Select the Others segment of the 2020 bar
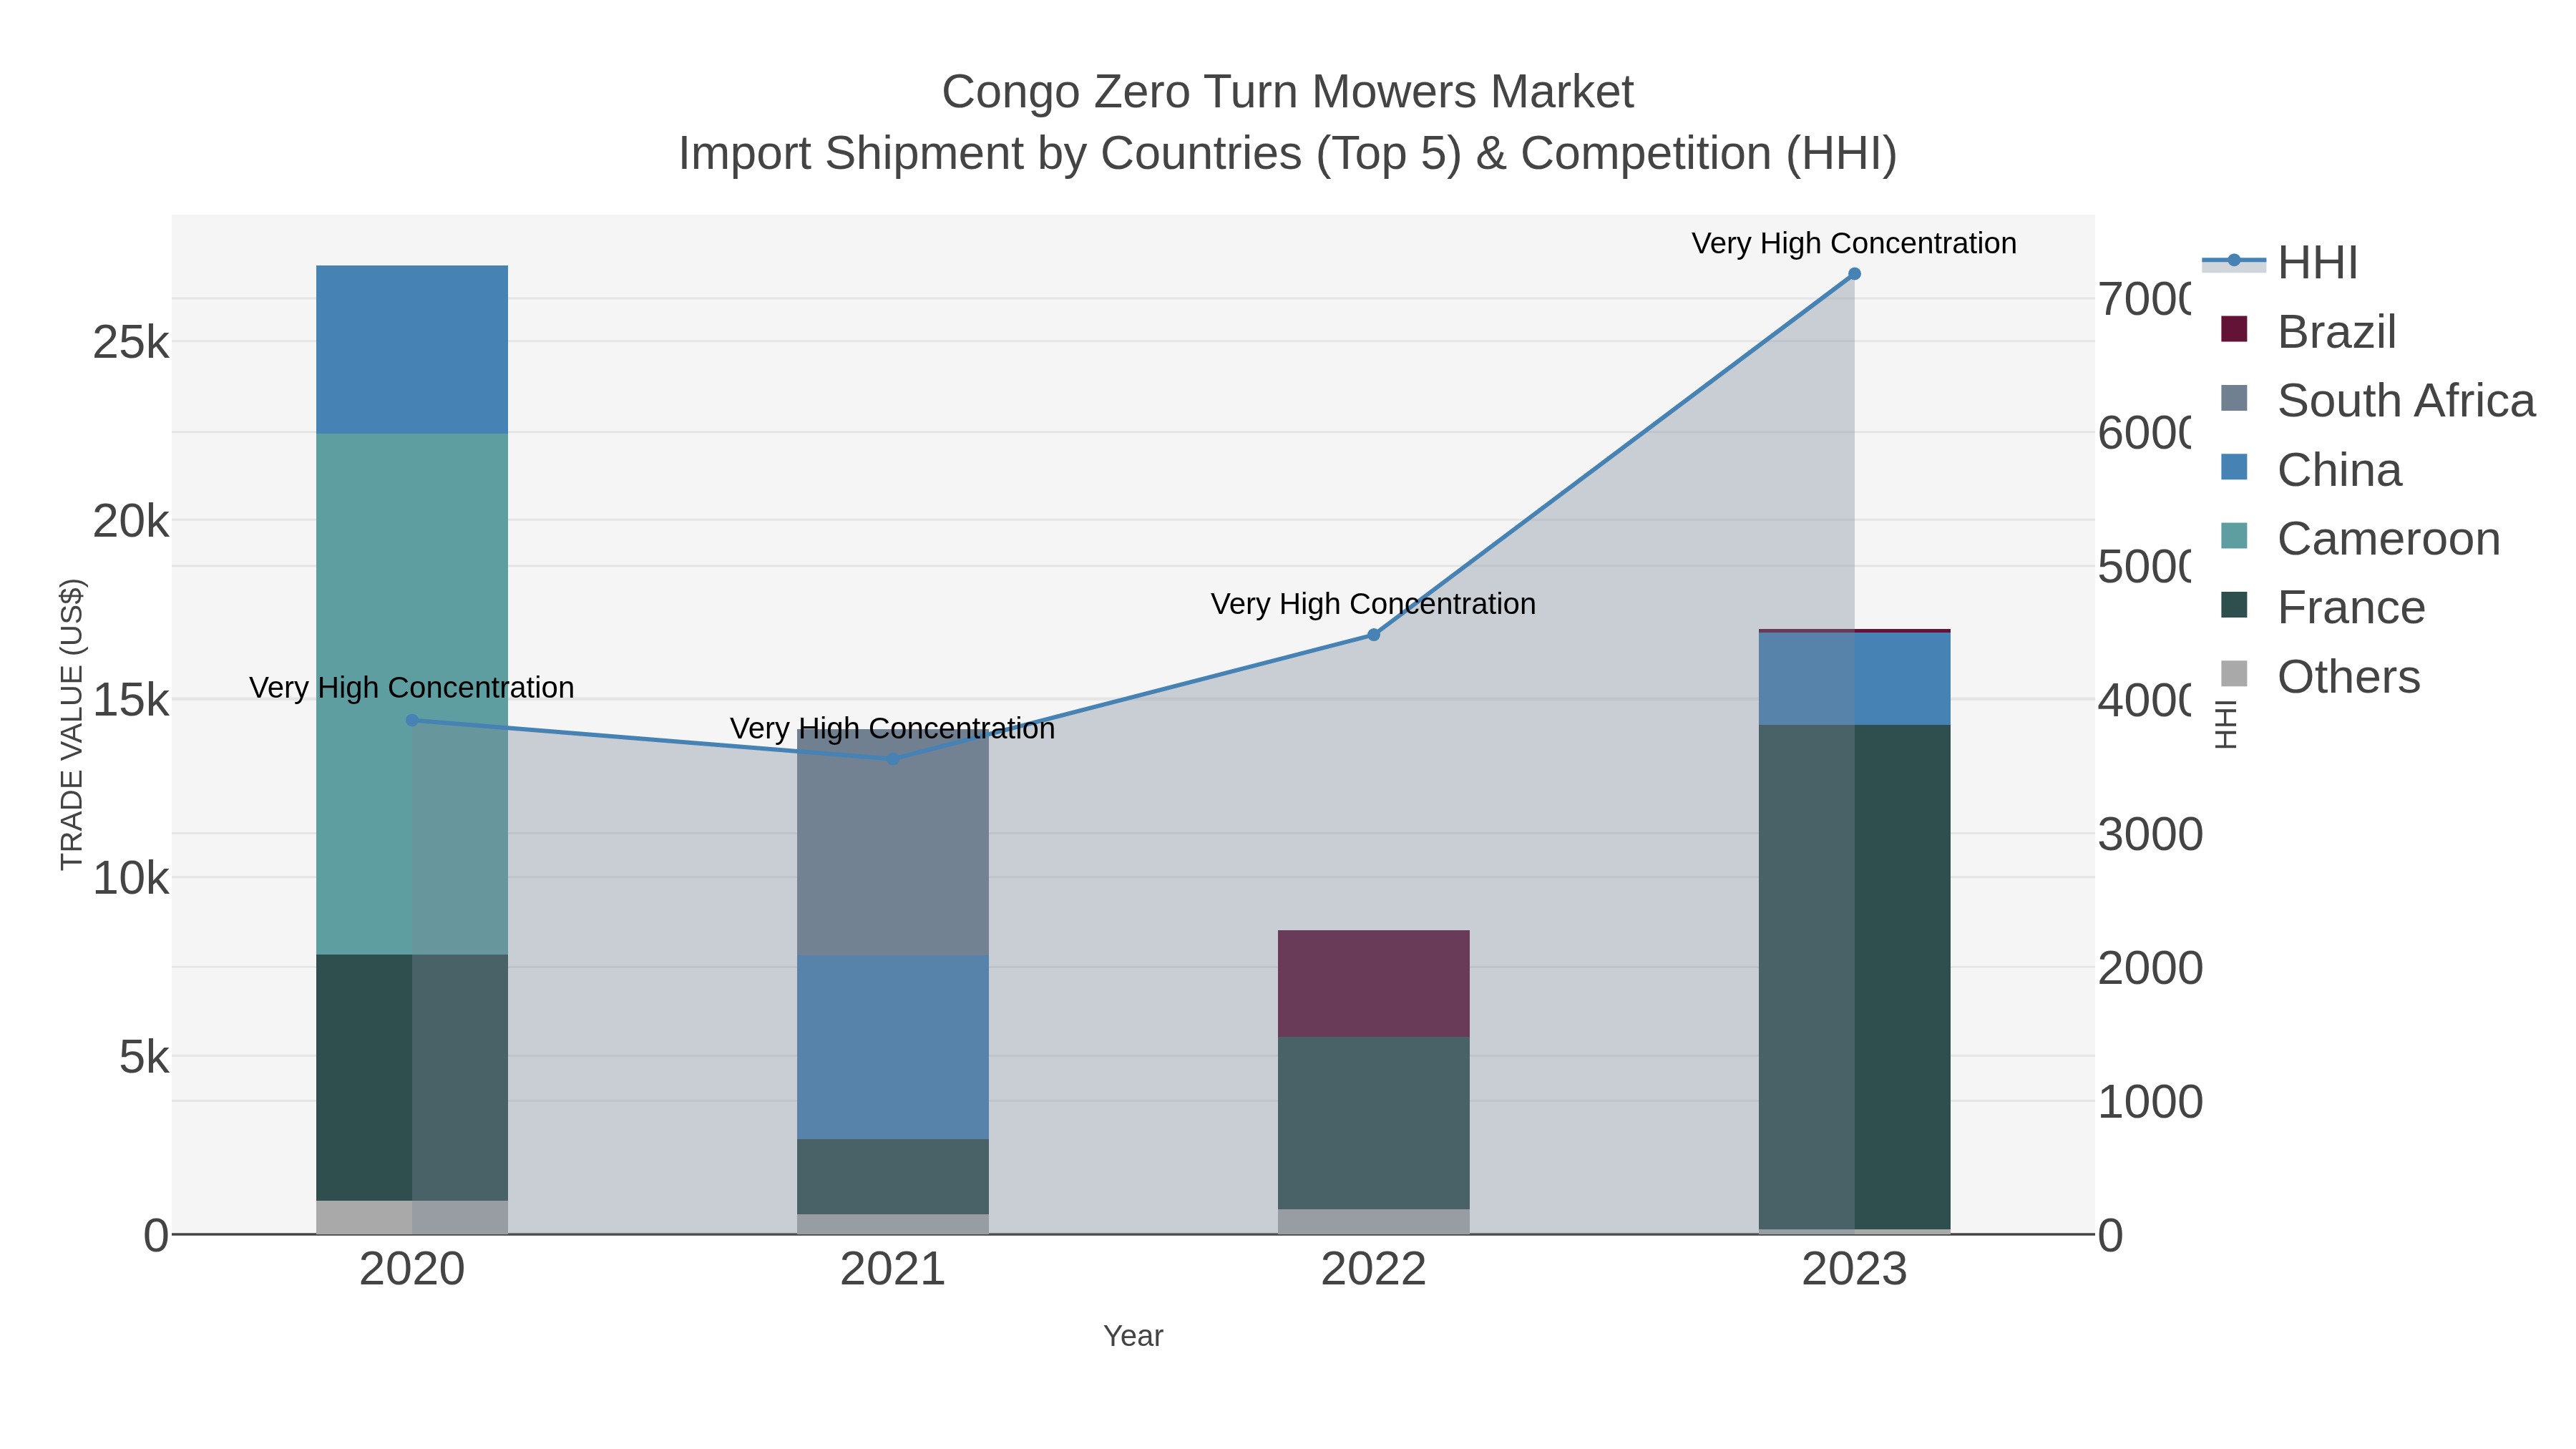 (412, 1218)
